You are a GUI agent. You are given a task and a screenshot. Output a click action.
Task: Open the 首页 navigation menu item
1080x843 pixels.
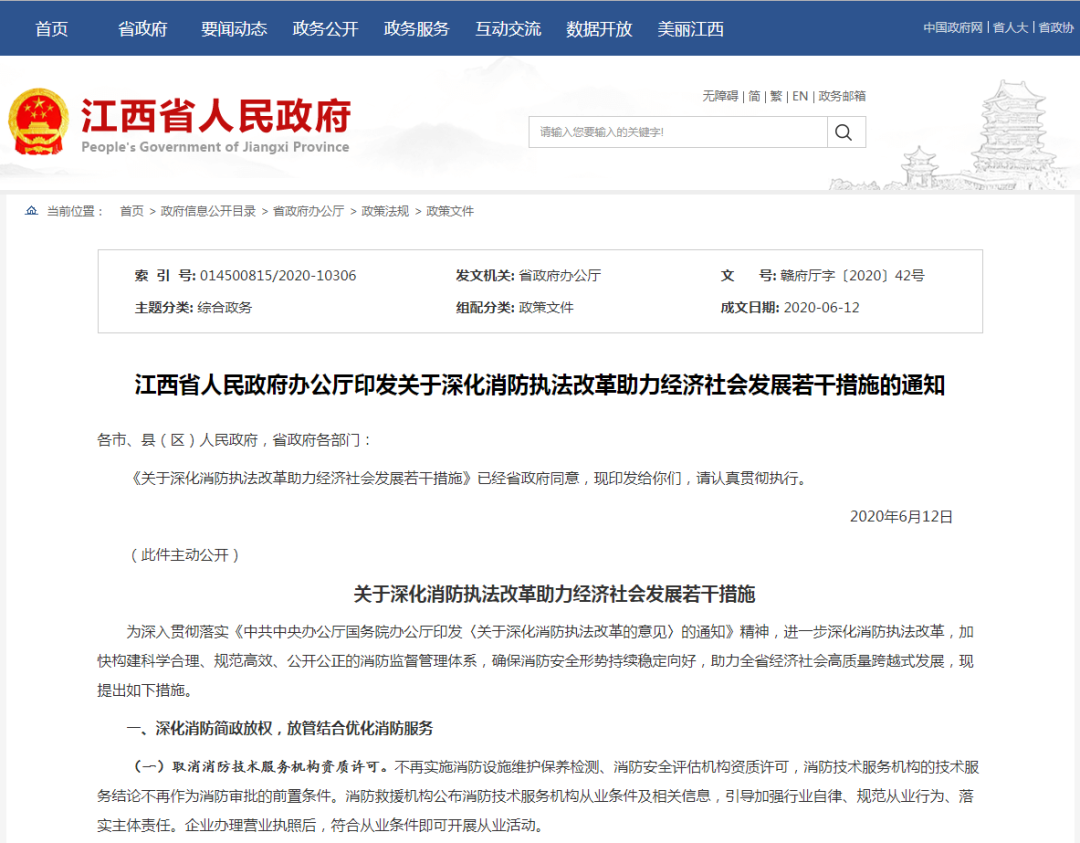pyautogui.click(x=52, y=29)
